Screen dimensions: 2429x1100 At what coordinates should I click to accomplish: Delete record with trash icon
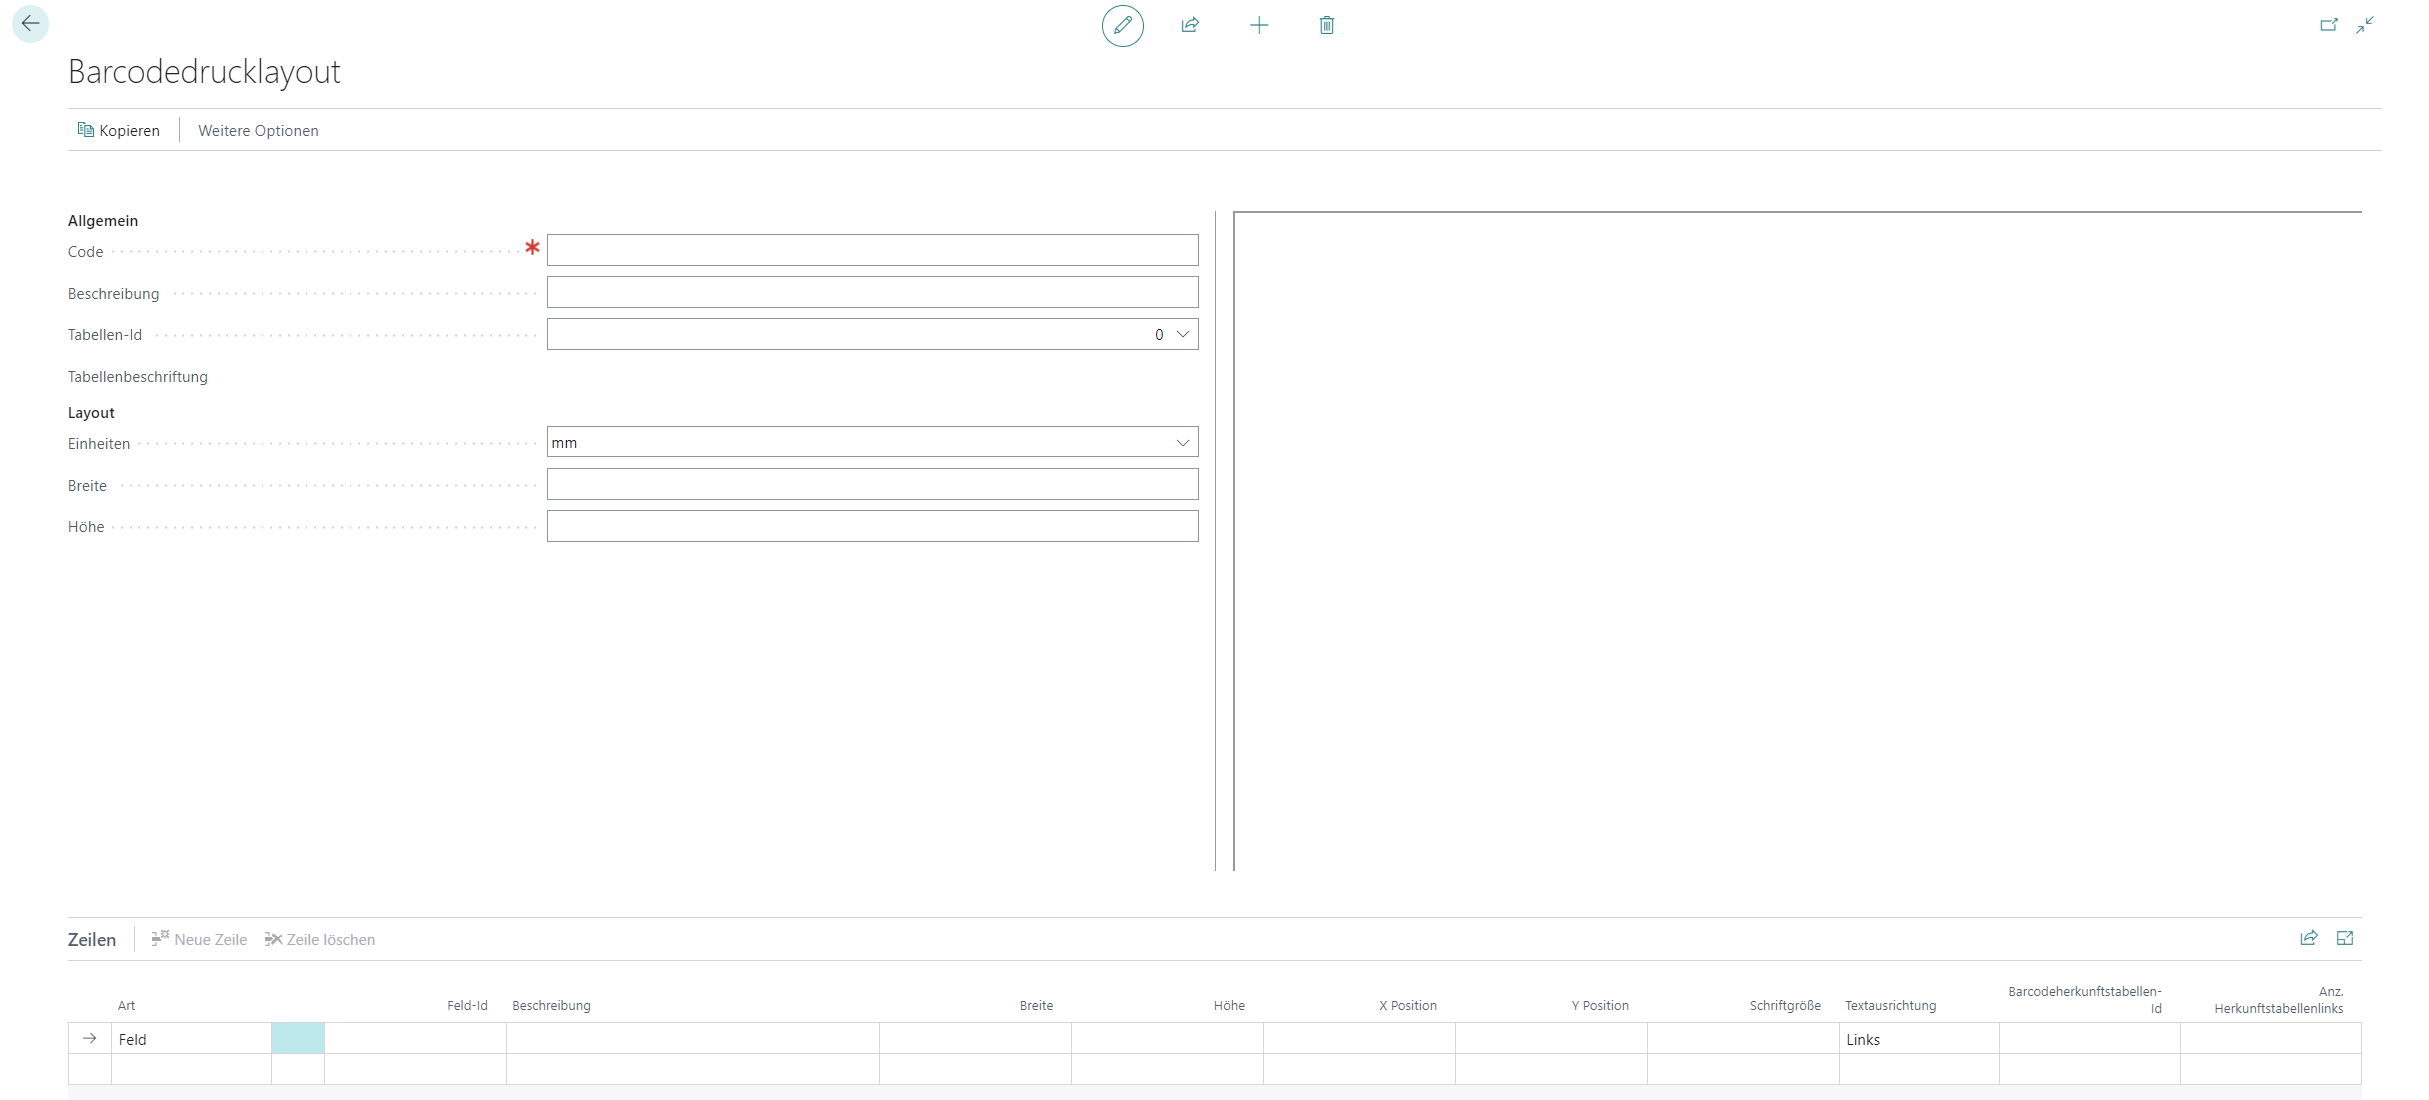click(1326, 25)
